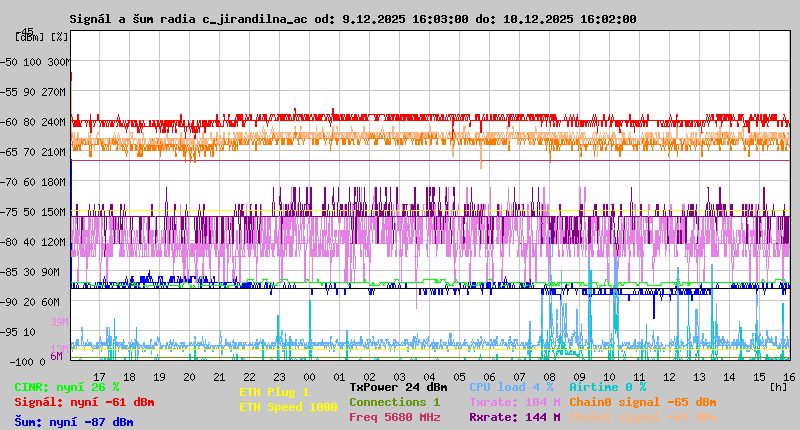Click the hour 20 mark on time axis
This screenshot has width=800, height=430.
pos(190,377)
